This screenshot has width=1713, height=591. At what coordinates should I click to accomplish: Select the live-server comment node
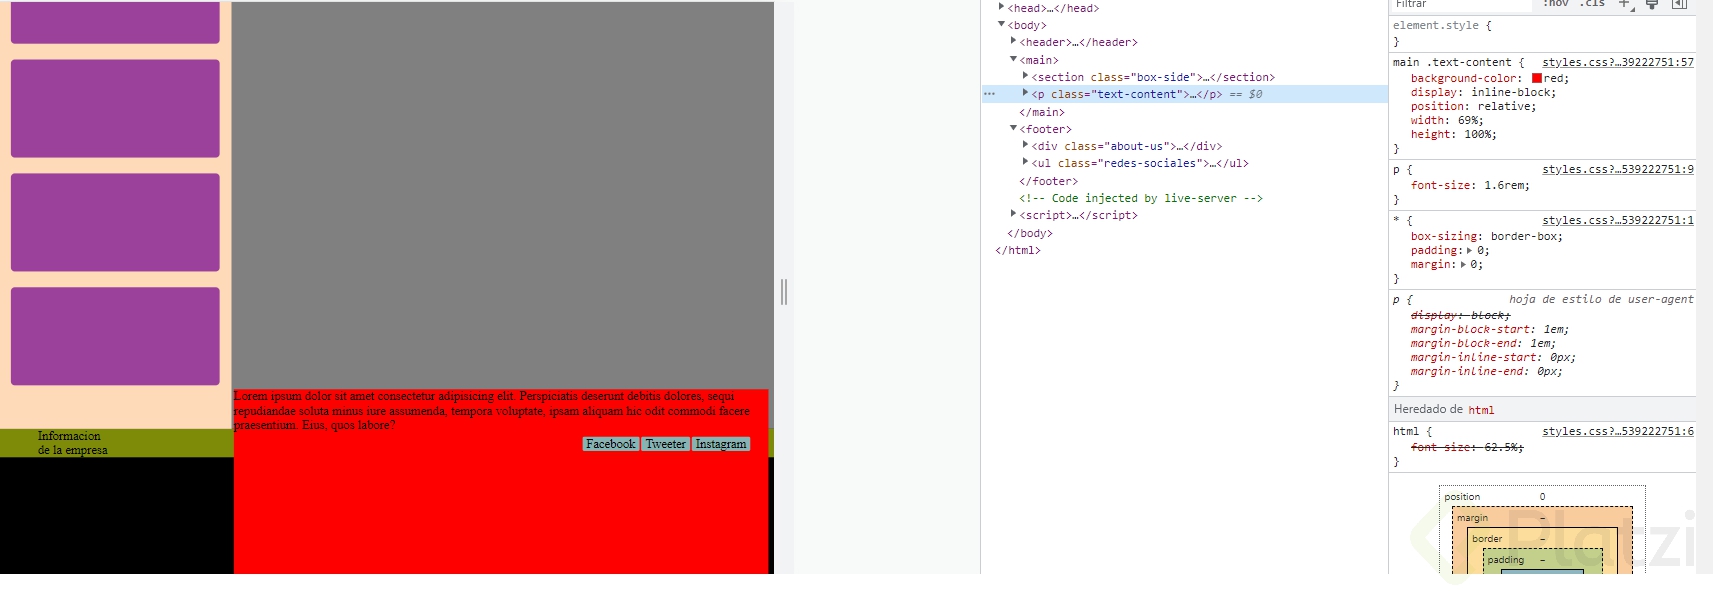coord(1141,198)
